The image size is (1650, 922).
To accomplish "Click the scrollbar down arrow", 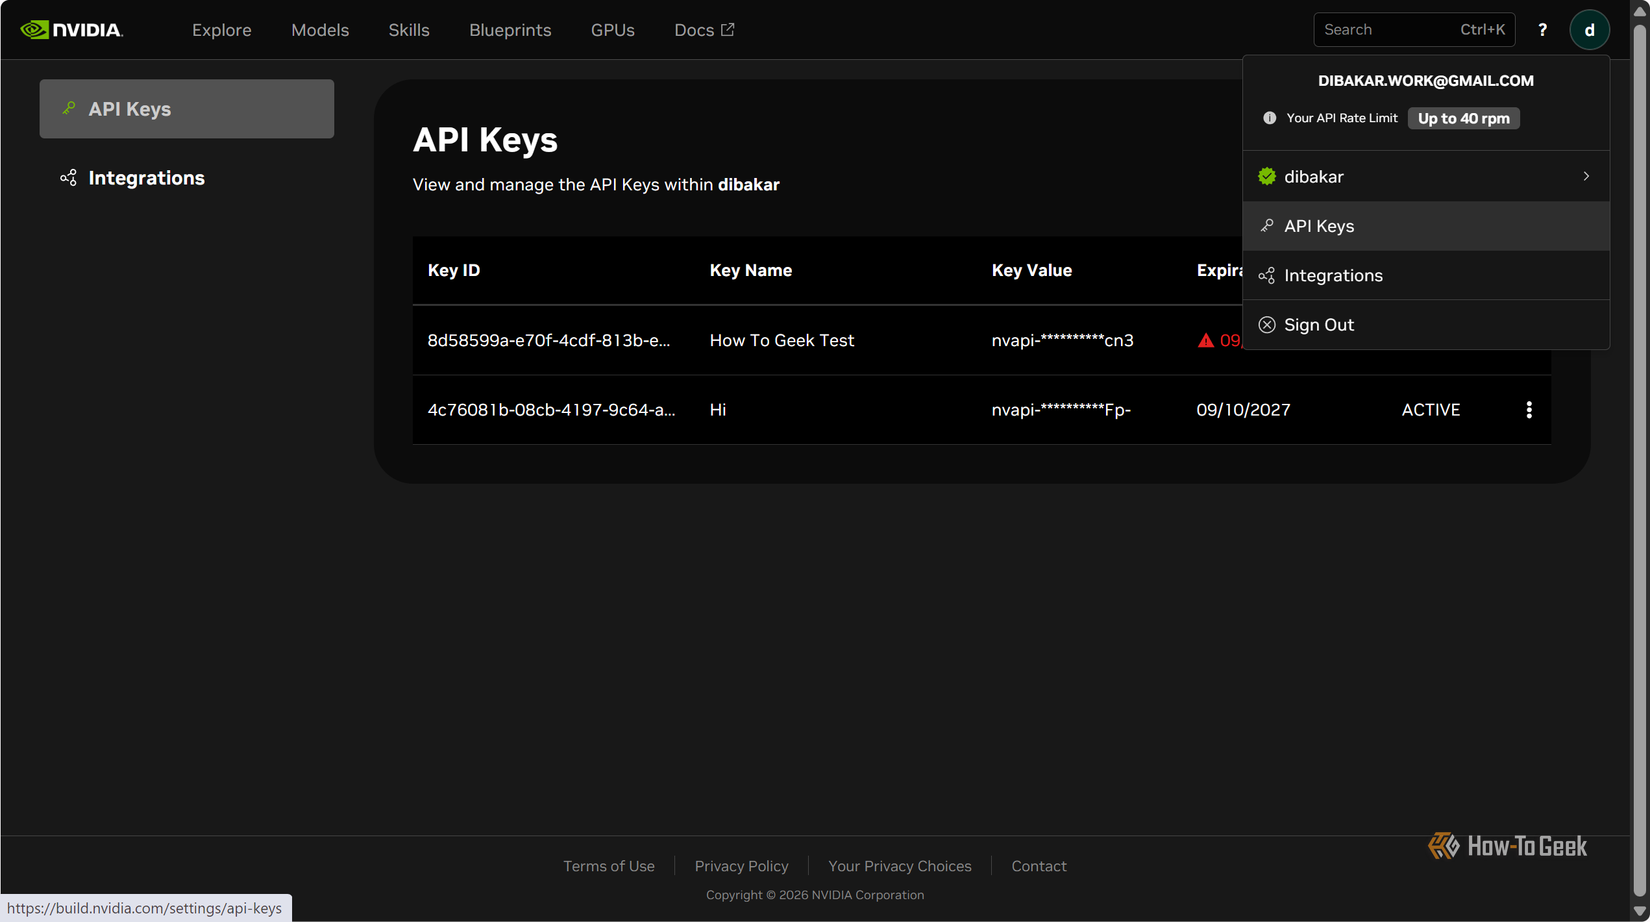I will [x=1640, y=911].
